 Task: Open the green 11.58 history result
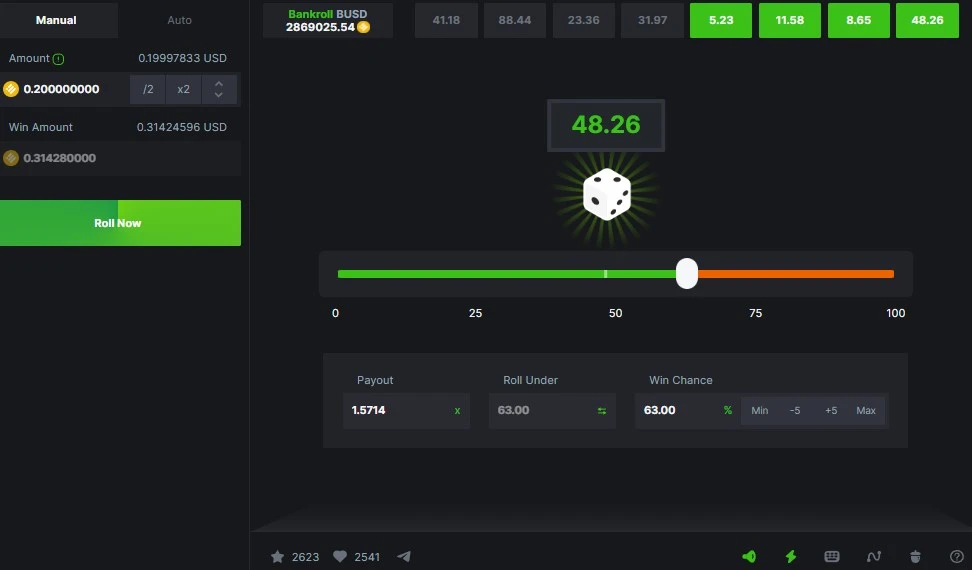click(790, 20)
